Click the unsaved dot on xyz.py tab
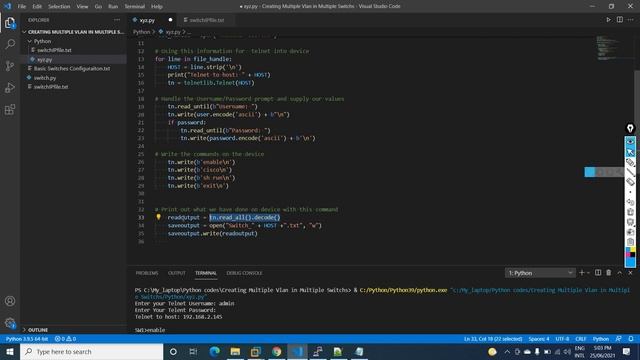Screen dimensions: 640x360 [x=170, y=20]
